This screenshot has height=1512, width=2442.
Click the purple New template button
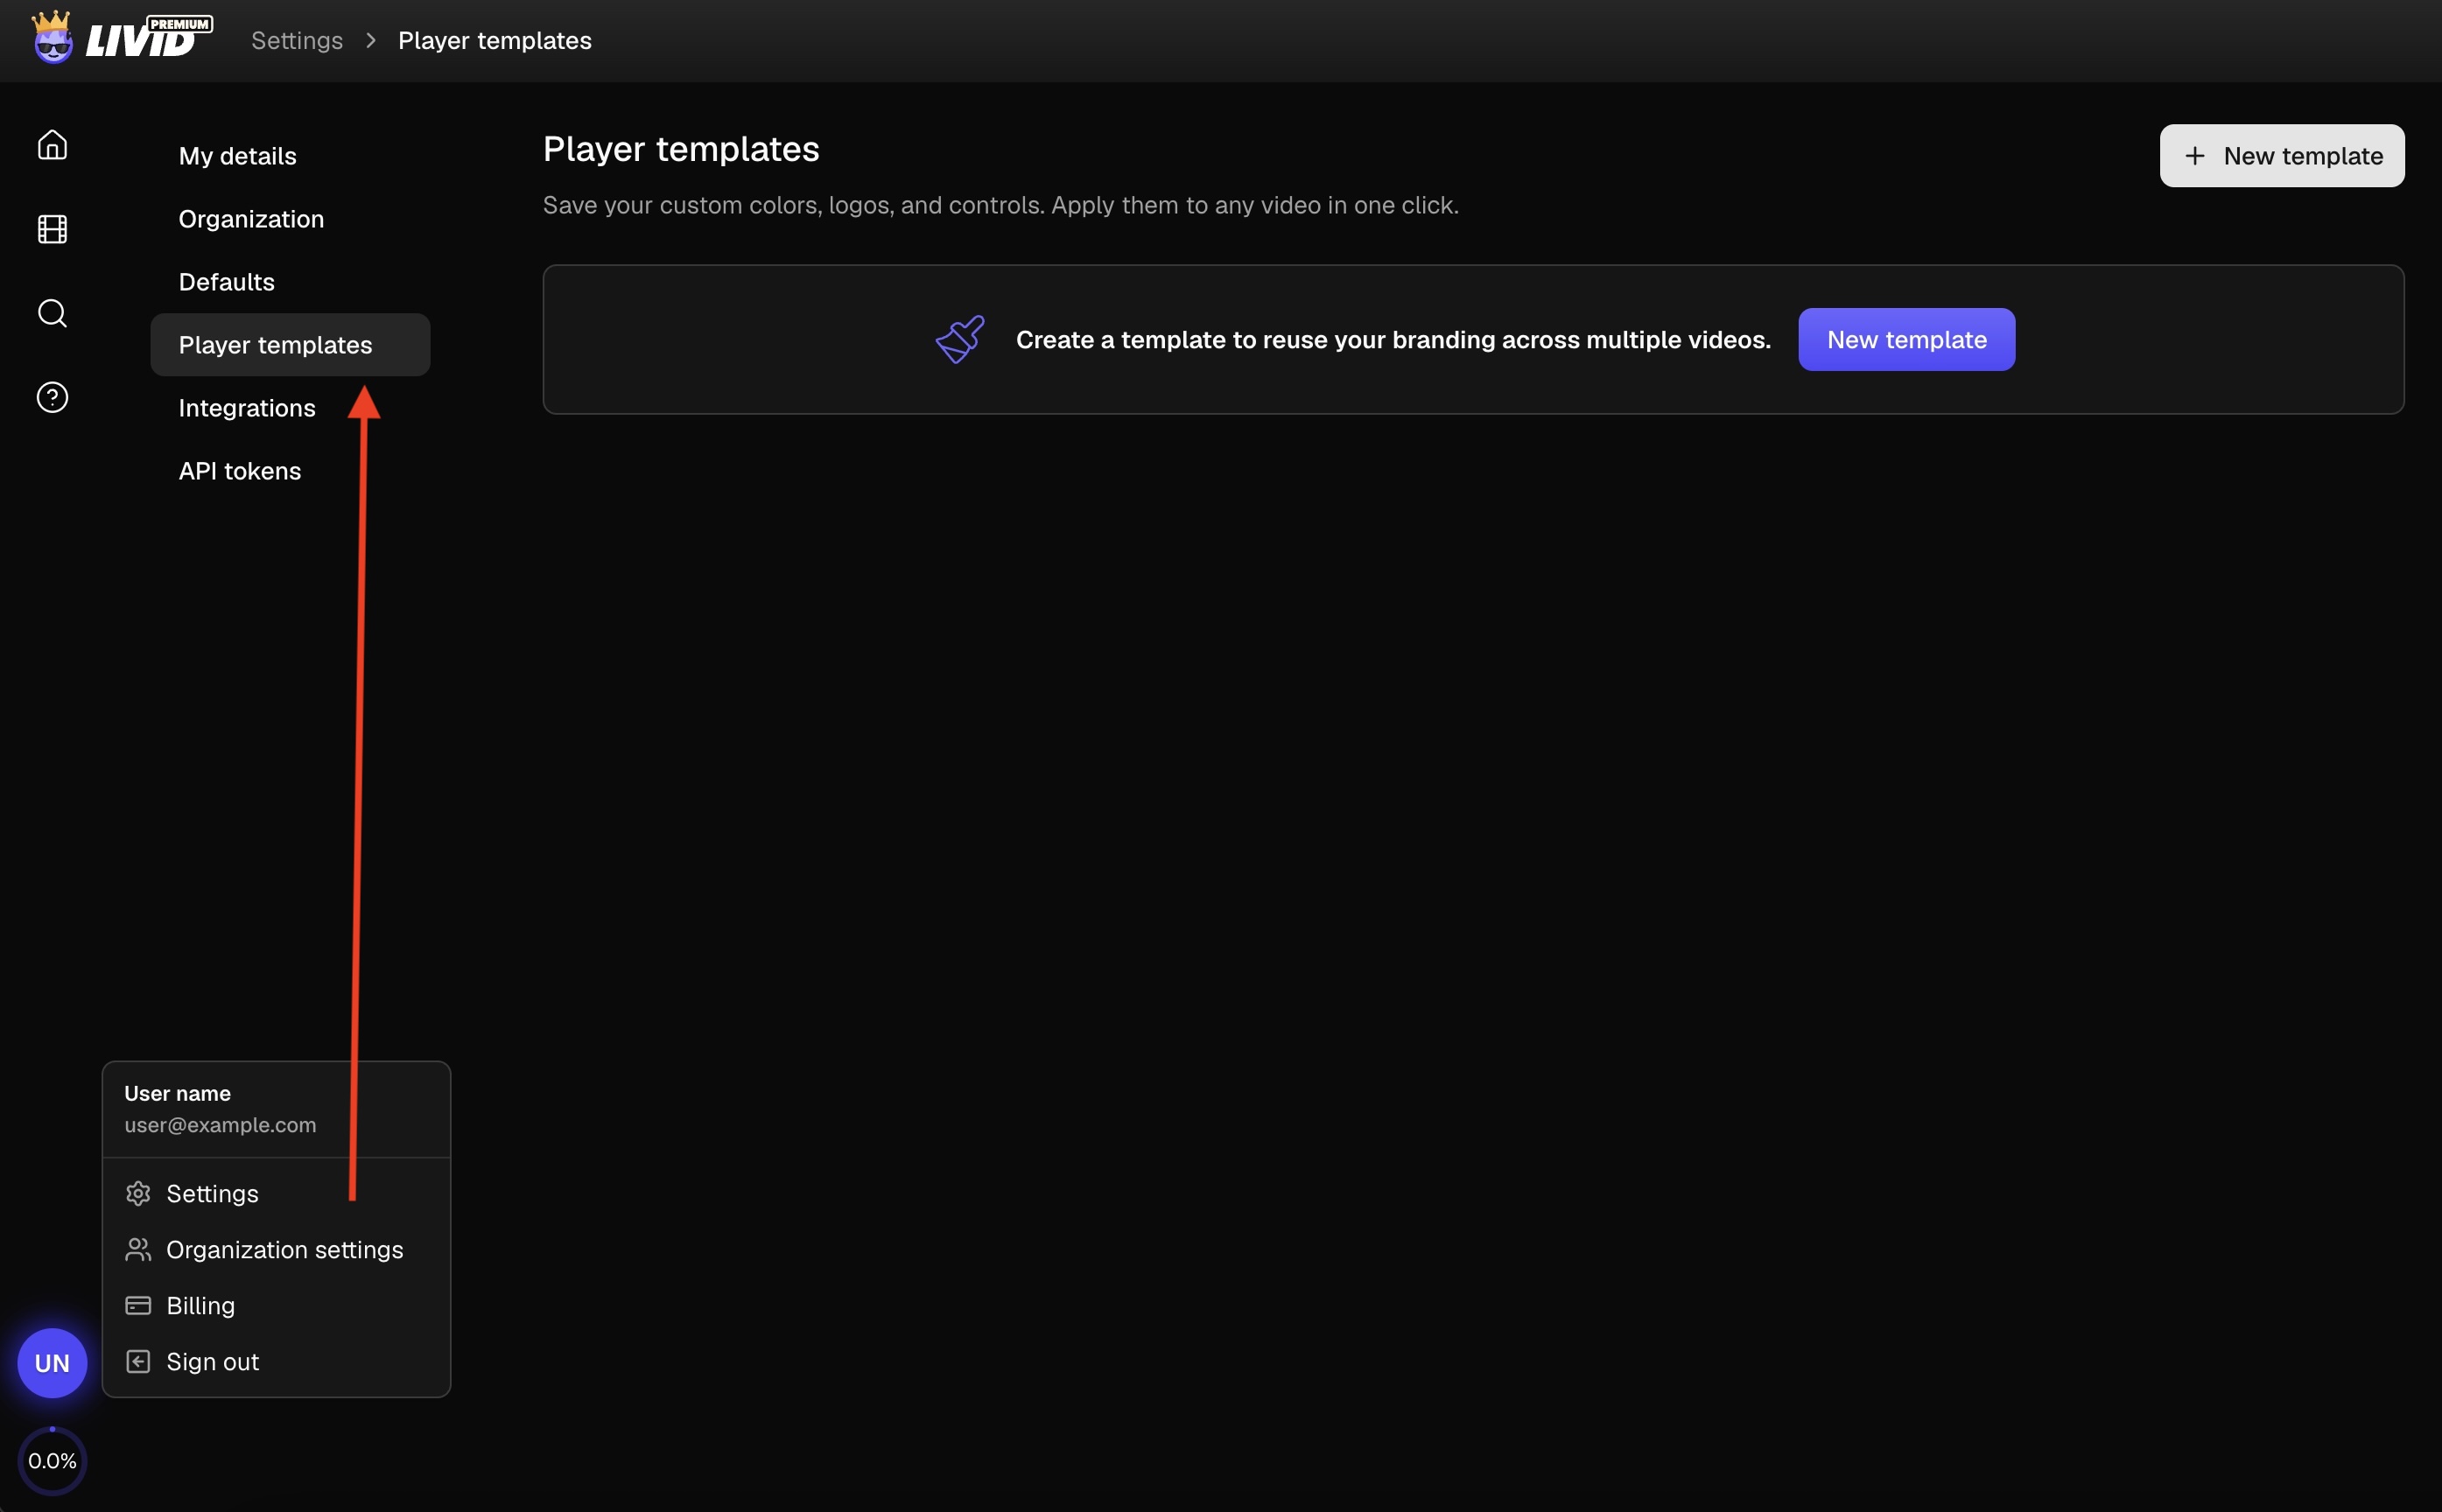point(1906,339)
